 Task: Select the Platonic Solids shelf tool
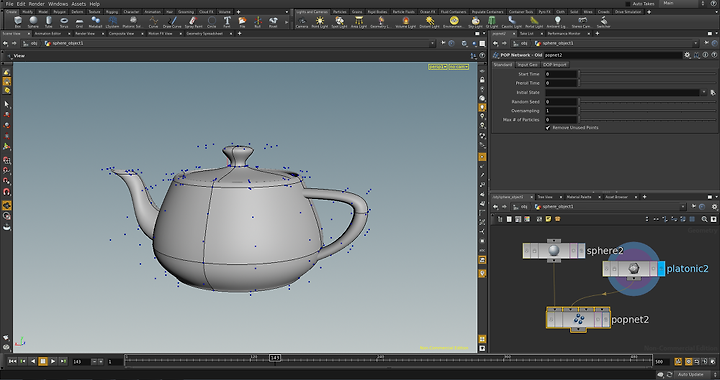[x=132, y=22]
